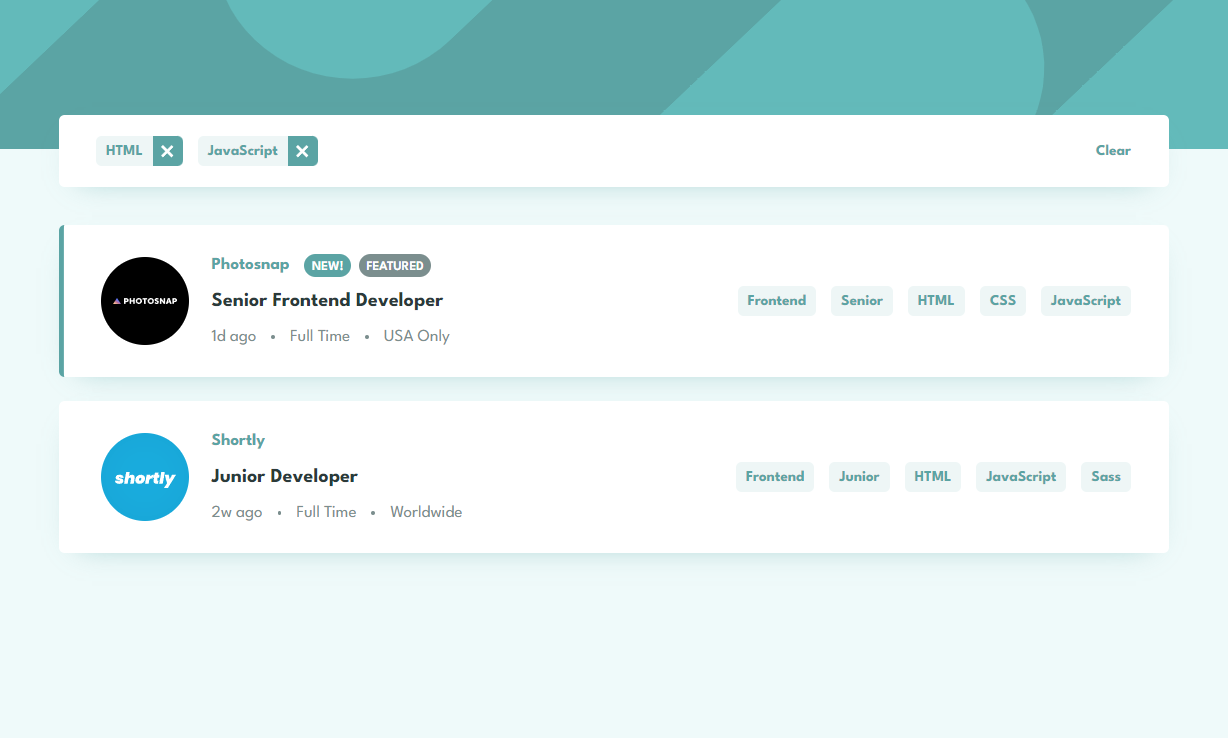The height and width of the screenshot is (738, 1228).
Task: Select the Frontend tag on Photosnap listing
Action: [x=776, y=301]
